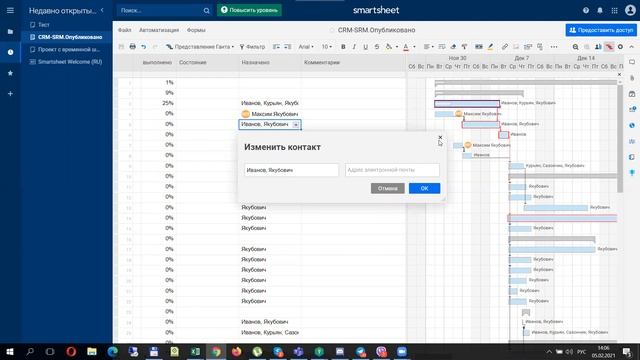Open Favorites star icon in left rail
This screenshot has width=640, height=360.
tap(10, 73)
